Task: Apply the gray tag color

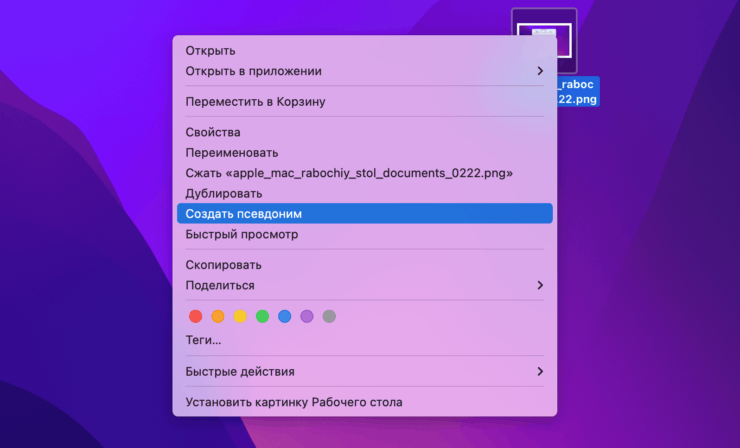Action: [329, 316]
